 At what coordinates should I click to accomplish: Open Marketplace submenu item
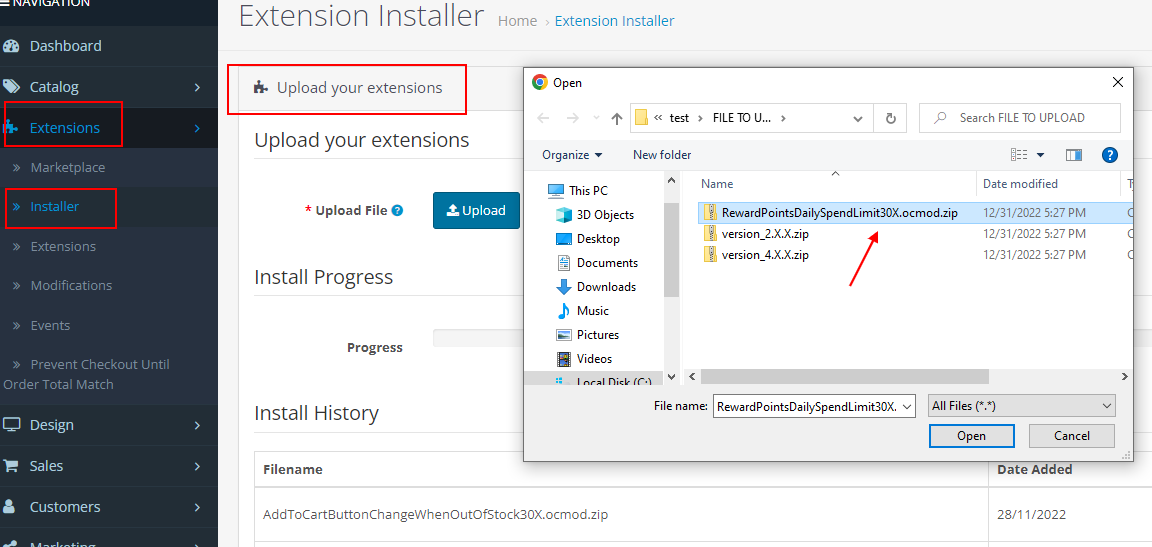pyautogui.click(x=67, y=167)
